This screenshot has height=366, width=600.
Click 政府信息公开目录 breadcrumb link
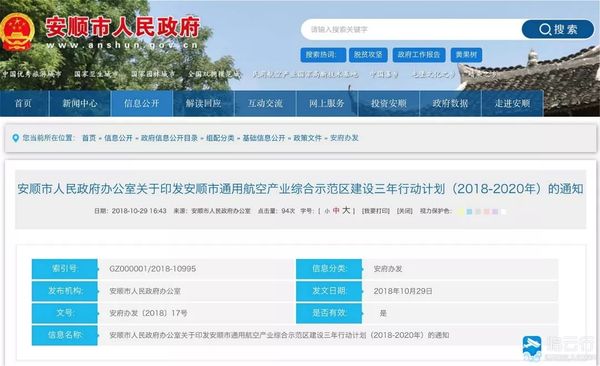coord(169,138)
